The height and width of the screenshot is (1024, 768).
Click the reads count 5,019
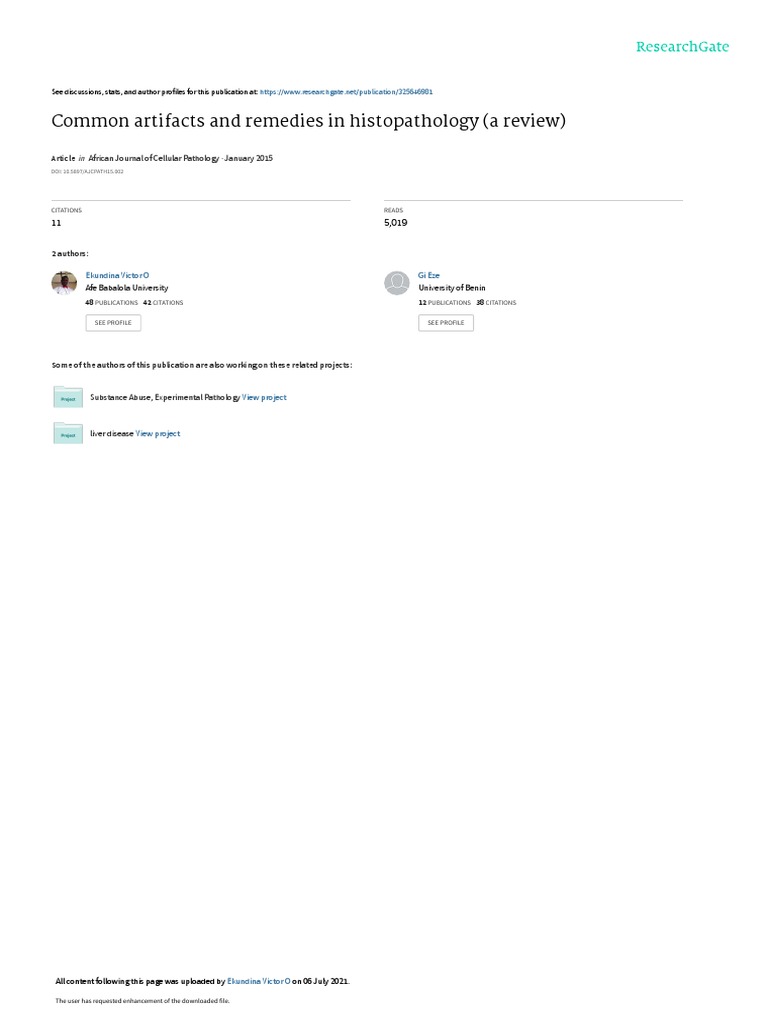[x=396, y=223]
